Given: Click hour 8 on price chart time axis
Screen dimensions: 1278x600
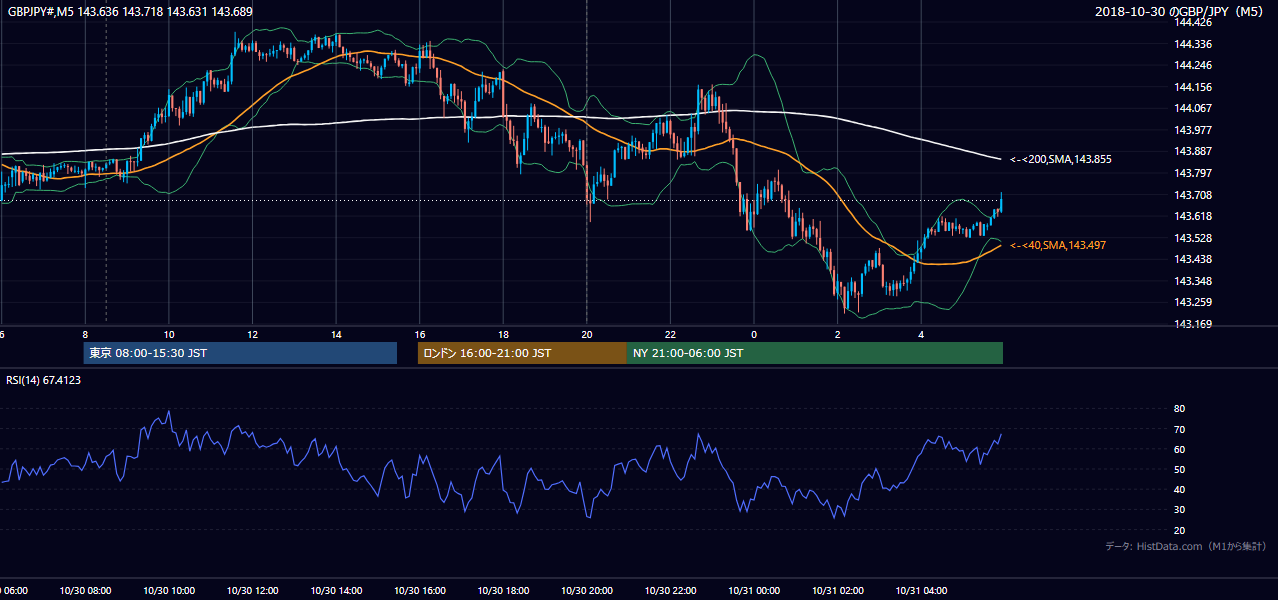Looking at the screenshot, I should click(x=85, y=335).
